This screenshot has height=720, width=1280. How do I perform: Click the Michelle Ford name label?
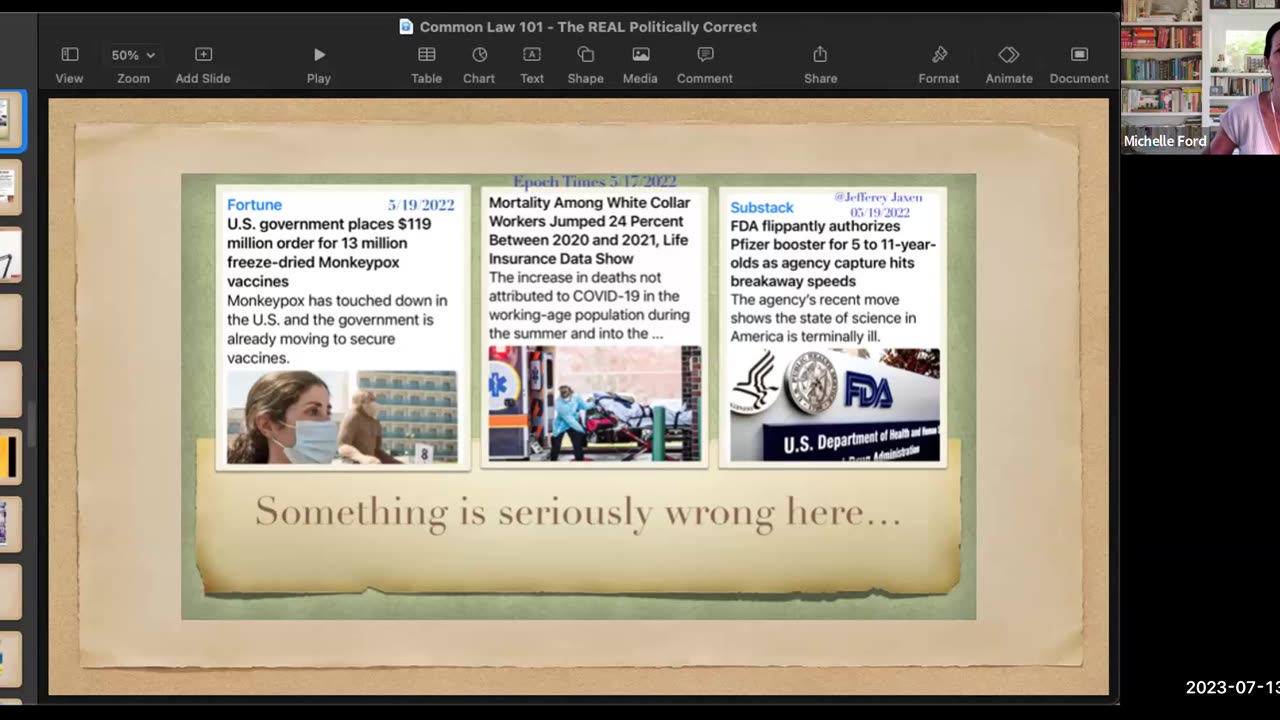click(x=1165, y=141)
